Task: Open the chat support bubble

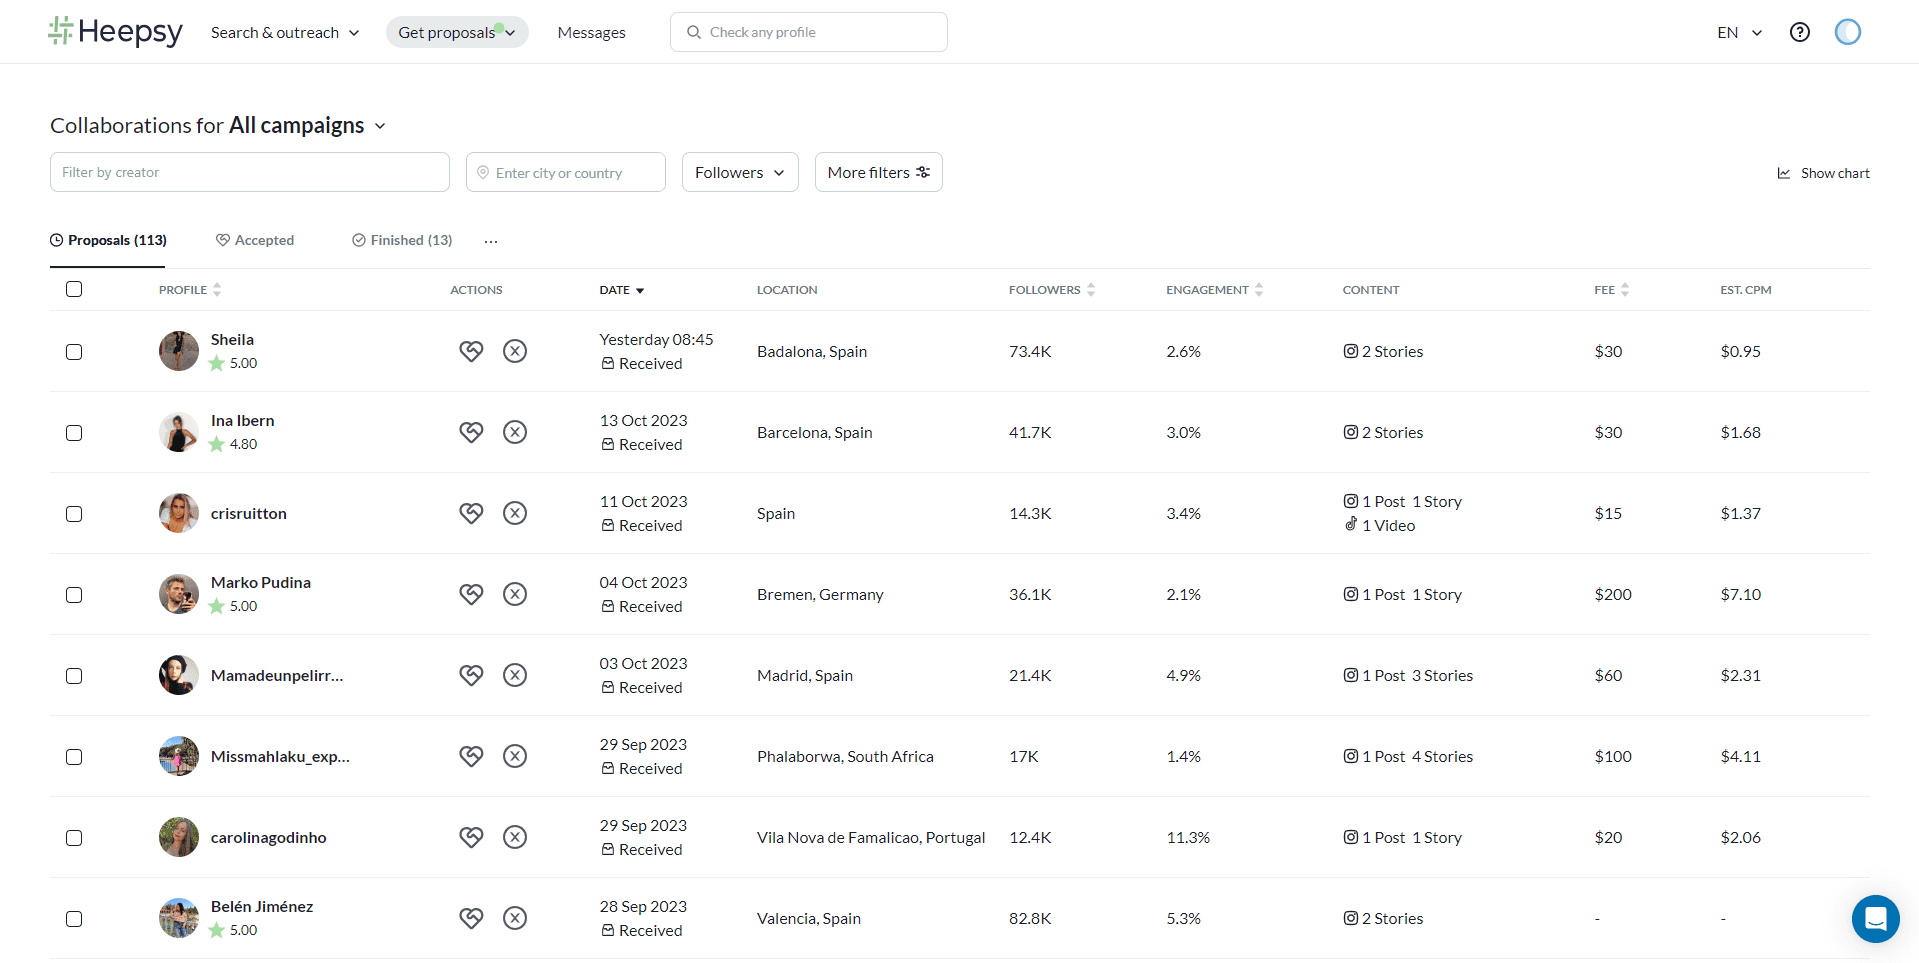Action: pos(1875,918)
